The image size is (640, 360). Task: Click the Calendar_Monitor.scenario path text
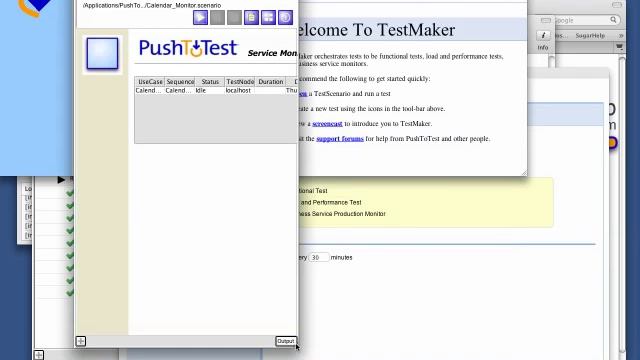click(152, 5)
